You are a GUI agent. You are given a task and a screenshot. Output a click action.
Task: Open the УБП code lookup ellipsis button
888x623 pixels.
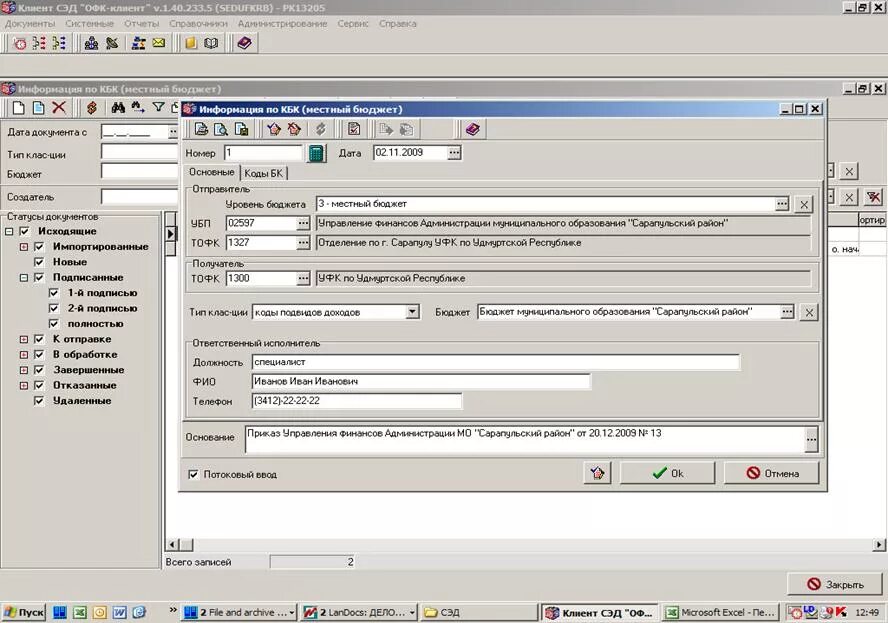pos(304,223)
